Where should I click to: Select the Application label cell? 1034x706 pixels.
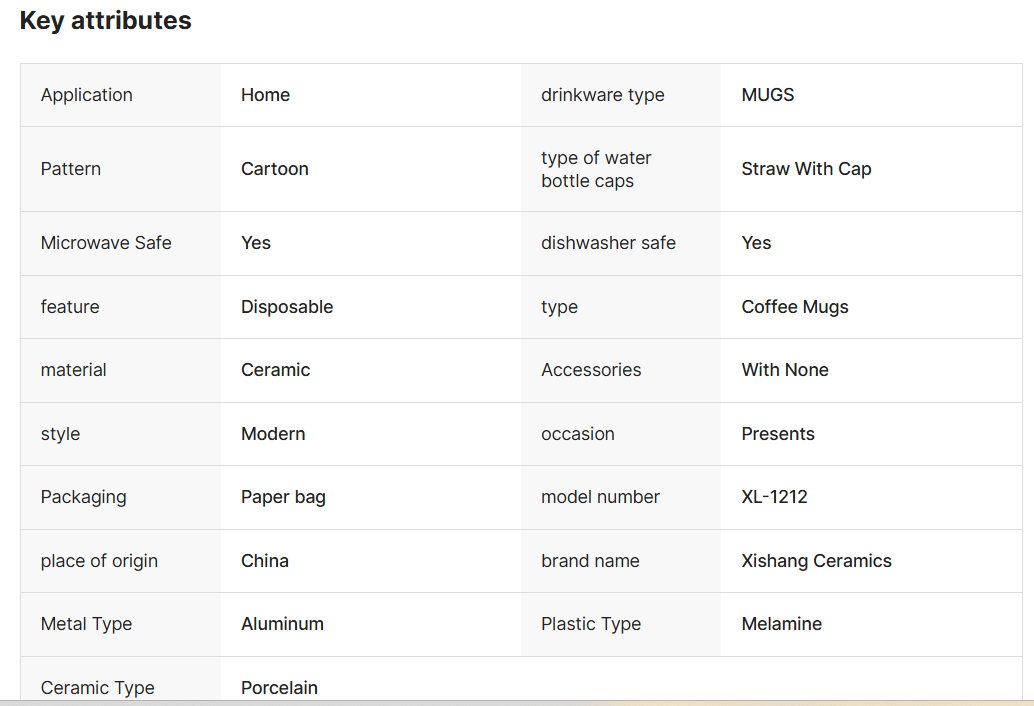click(121, 95)
